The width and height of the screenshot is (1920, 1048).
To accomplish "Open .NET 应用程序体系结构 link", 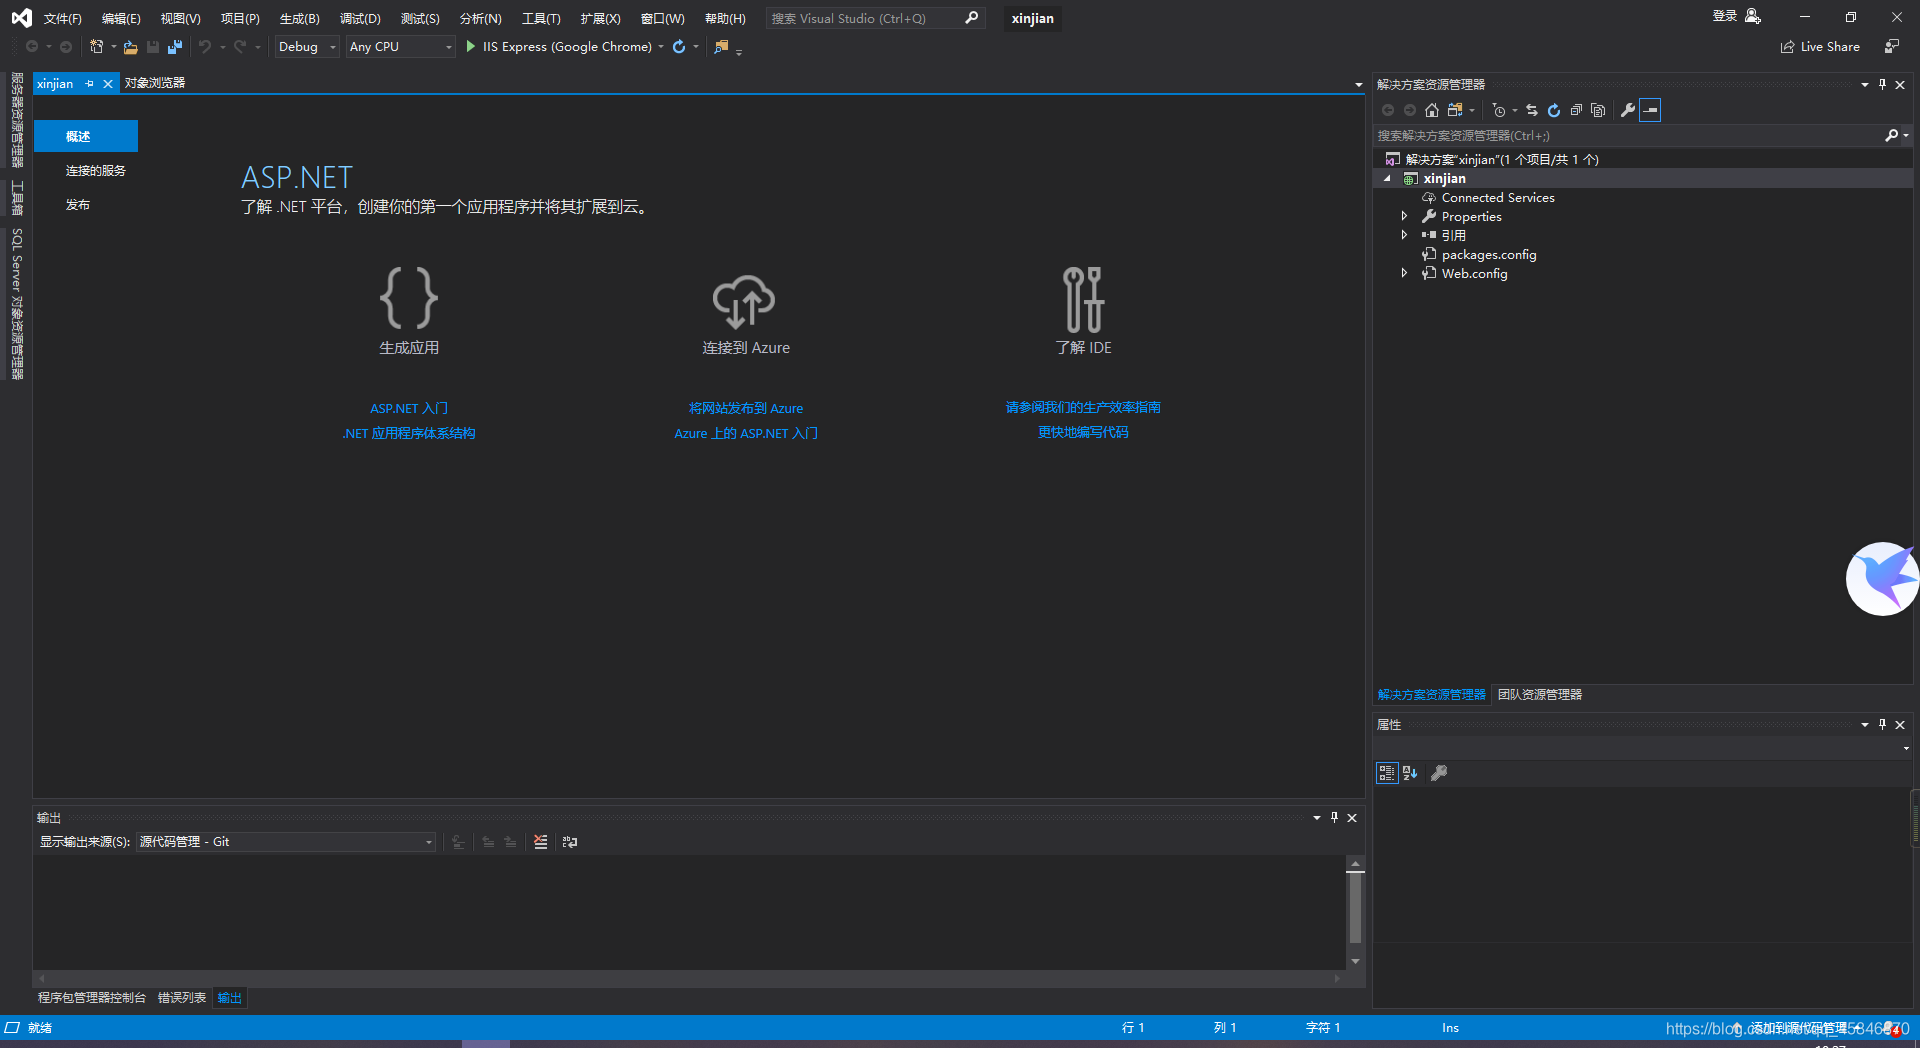I will (x=409, y=434).
